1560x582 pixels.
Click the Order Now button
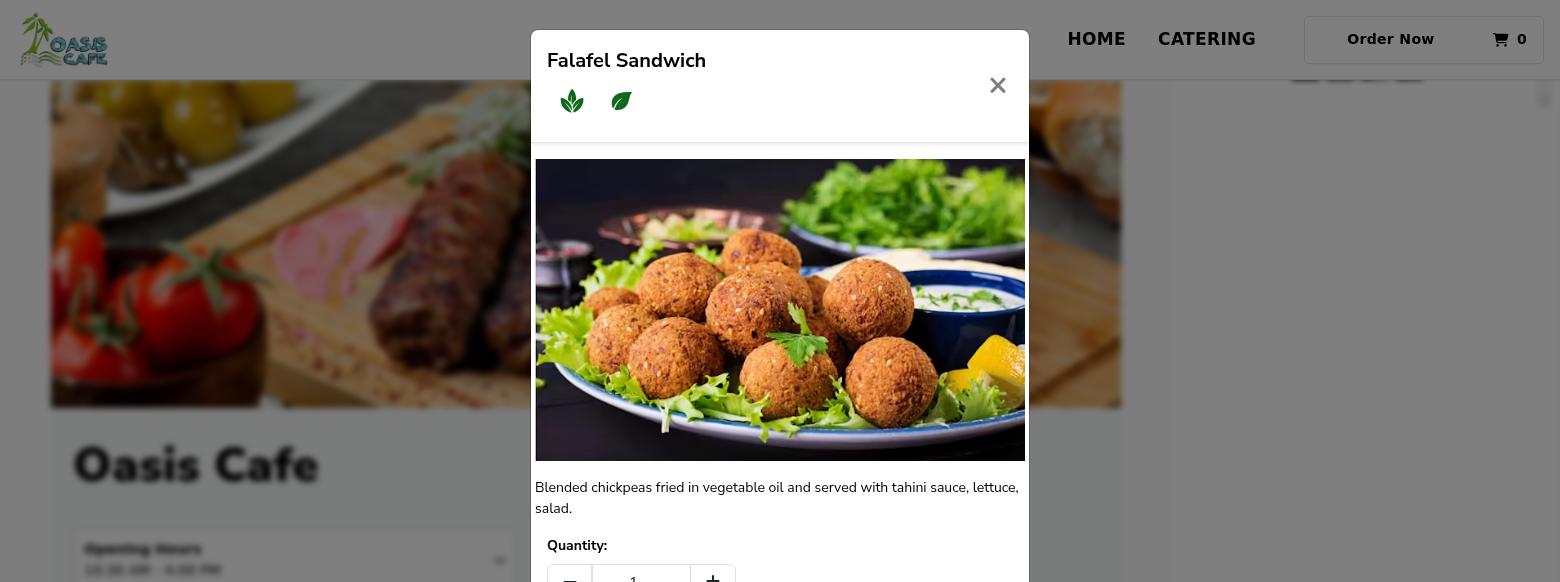[1390, 39]
